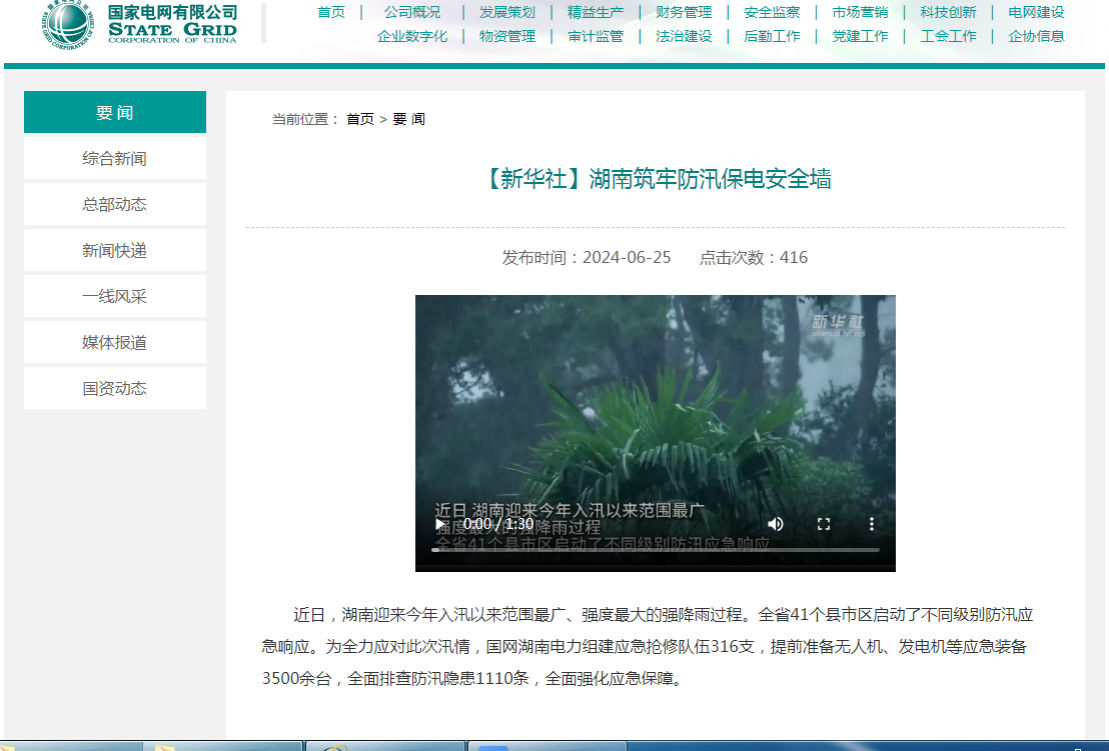The image size is (1109, 751).
Task: Enter fullscreen mode on the video
Action: tap(823, 524)
